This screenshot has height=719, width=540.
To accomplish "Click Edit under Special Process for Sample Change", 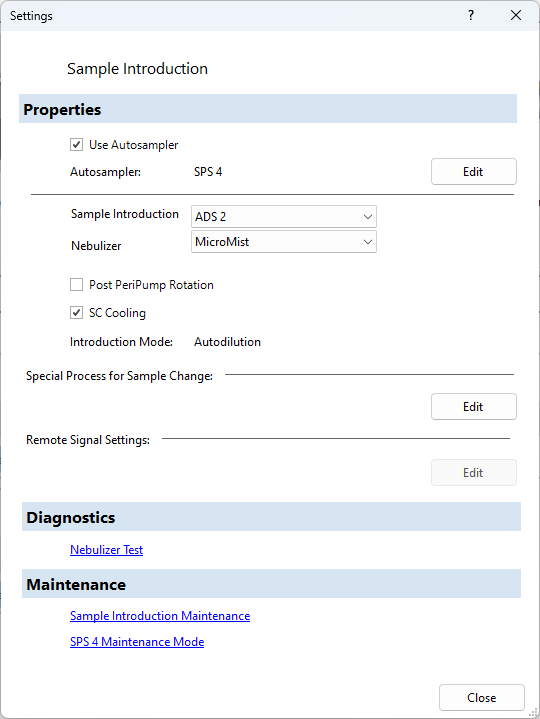I will click(474, 407).
